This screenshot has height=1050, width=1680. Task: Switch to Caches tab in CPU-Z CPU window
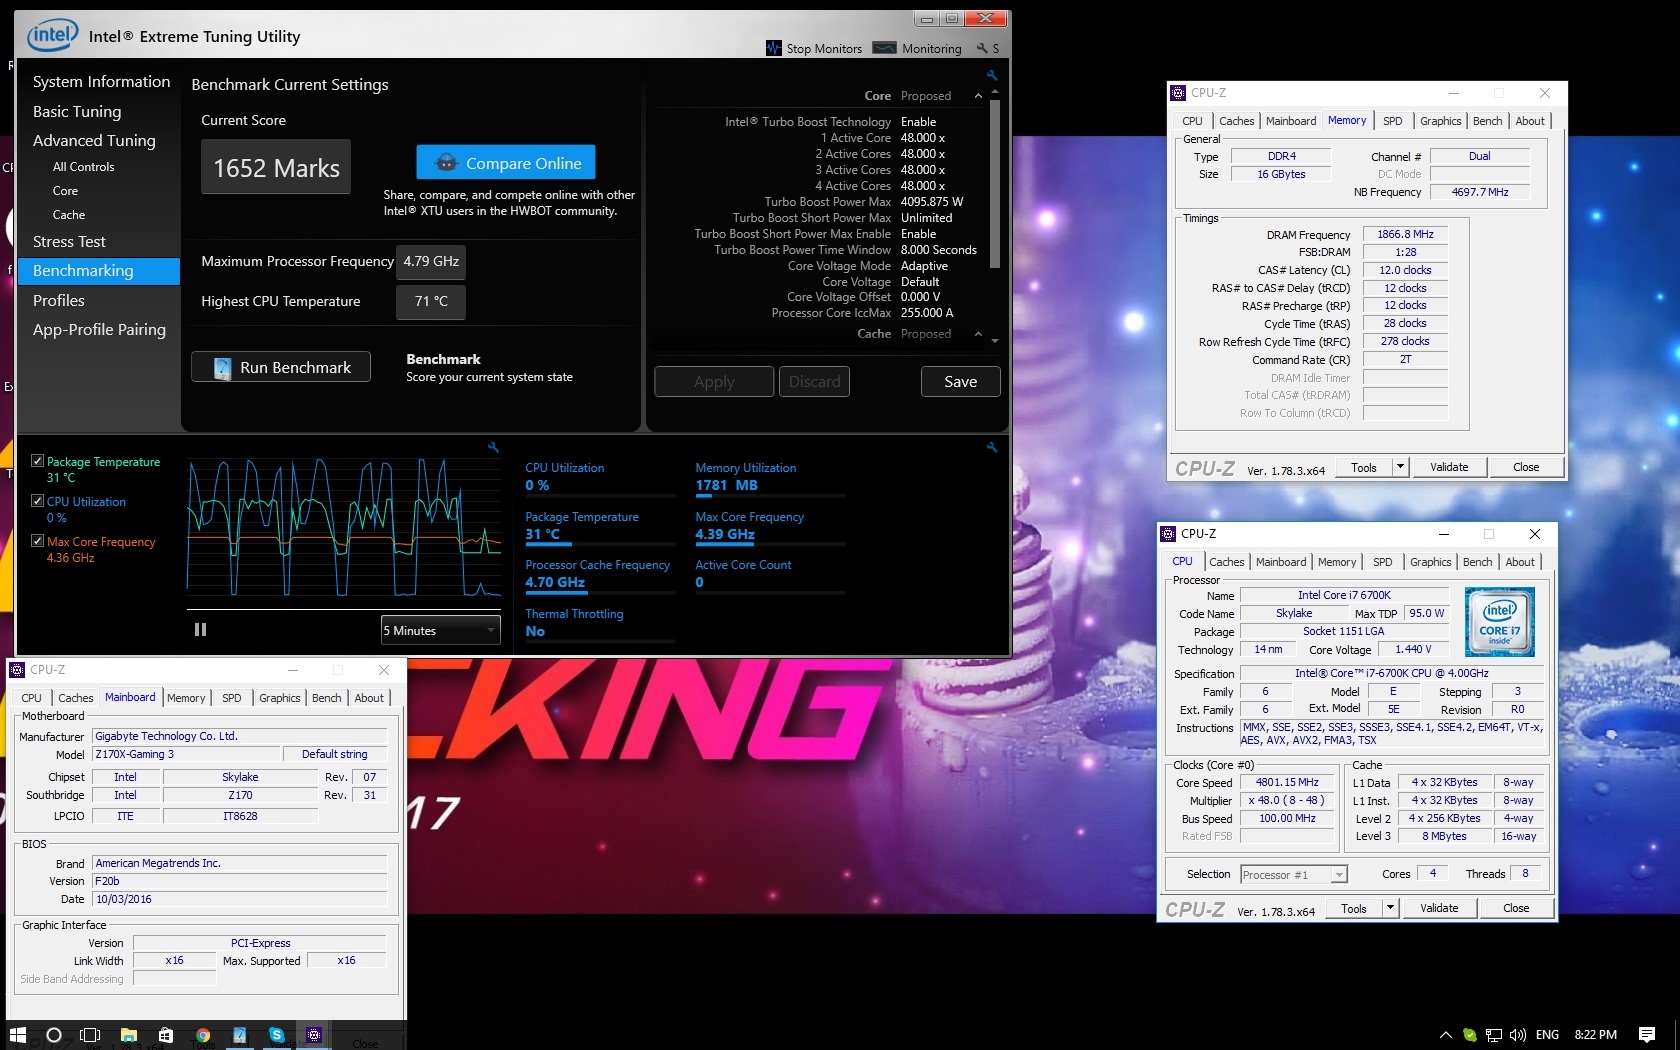point(1226,562)
